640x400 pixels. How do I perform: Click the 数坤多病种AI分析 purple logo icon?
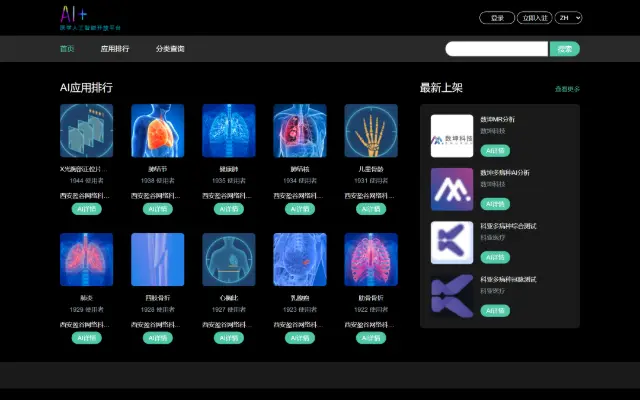pyautogui.click(x=452, y=189)
